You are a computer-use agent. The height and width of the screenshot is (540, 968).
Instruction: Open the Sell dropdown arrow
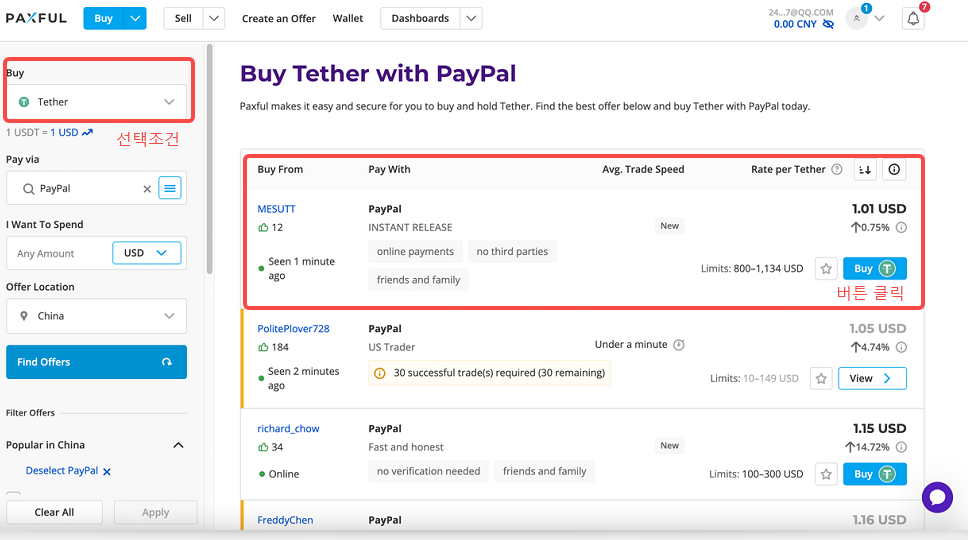(x=214, y=19)
